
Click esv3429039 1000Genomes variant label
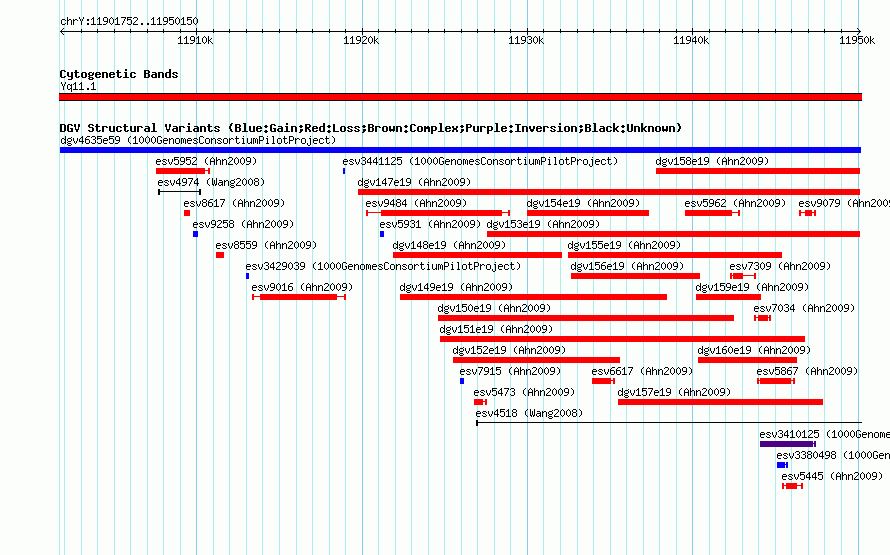pyautogui.click(x=383, y=266)
